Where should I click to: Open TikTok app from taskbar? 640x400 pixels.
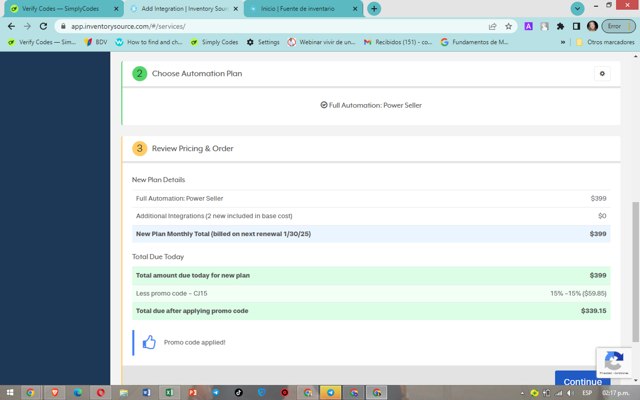coord(239,393)
